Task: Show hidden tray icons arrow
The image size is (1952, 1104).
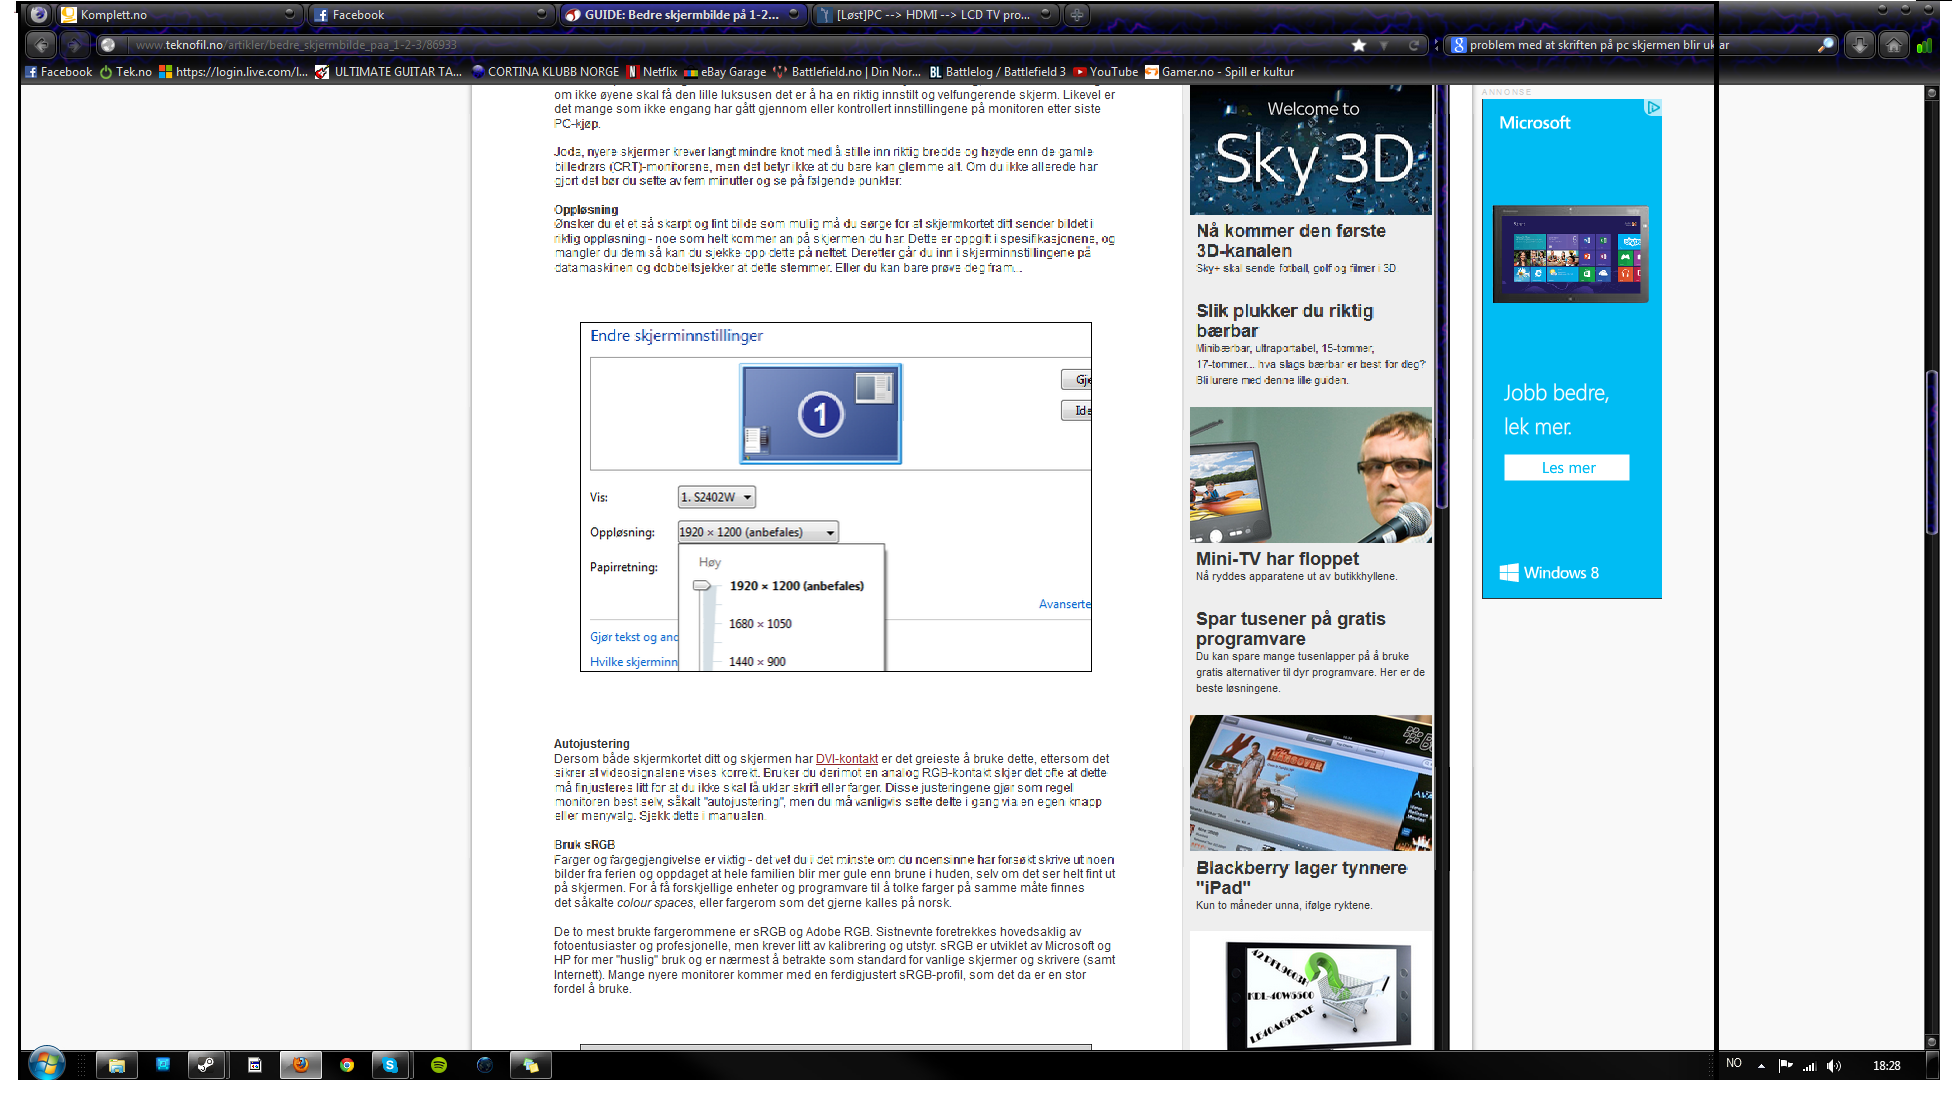Action: click(x=1761, y=1066)
